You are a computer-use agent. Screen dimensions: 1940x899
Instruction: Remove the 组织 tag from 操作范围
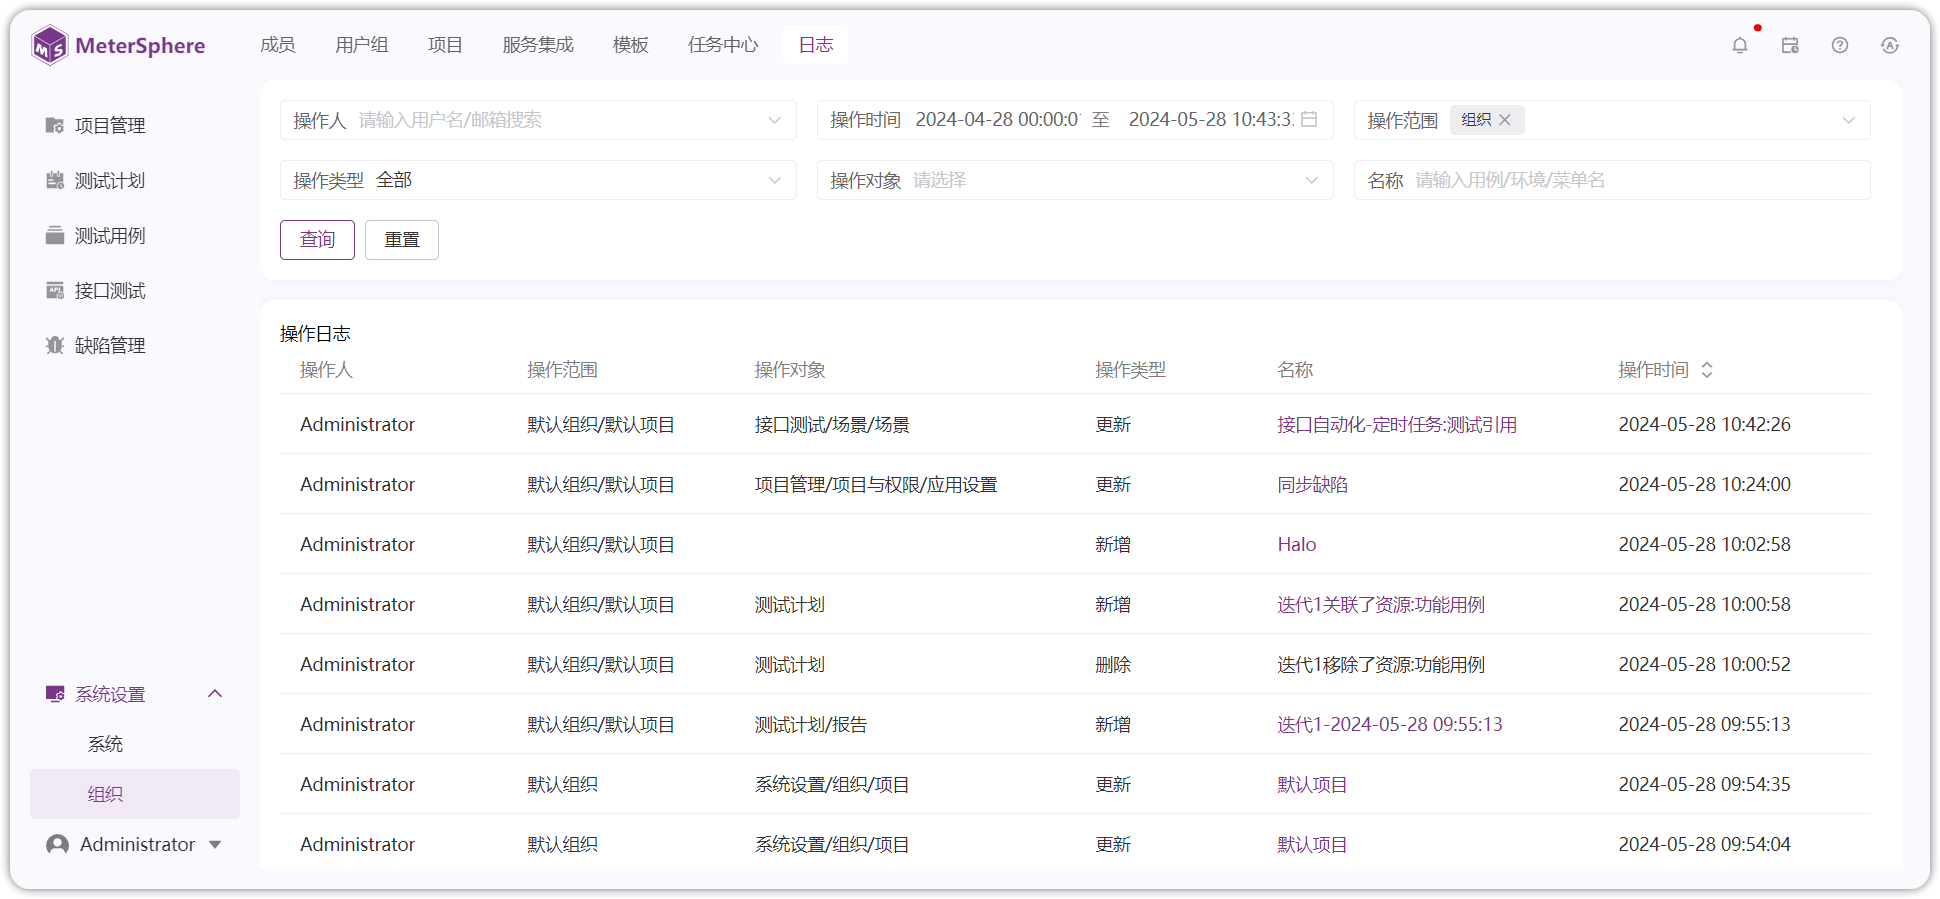[x=1505, y=119]
